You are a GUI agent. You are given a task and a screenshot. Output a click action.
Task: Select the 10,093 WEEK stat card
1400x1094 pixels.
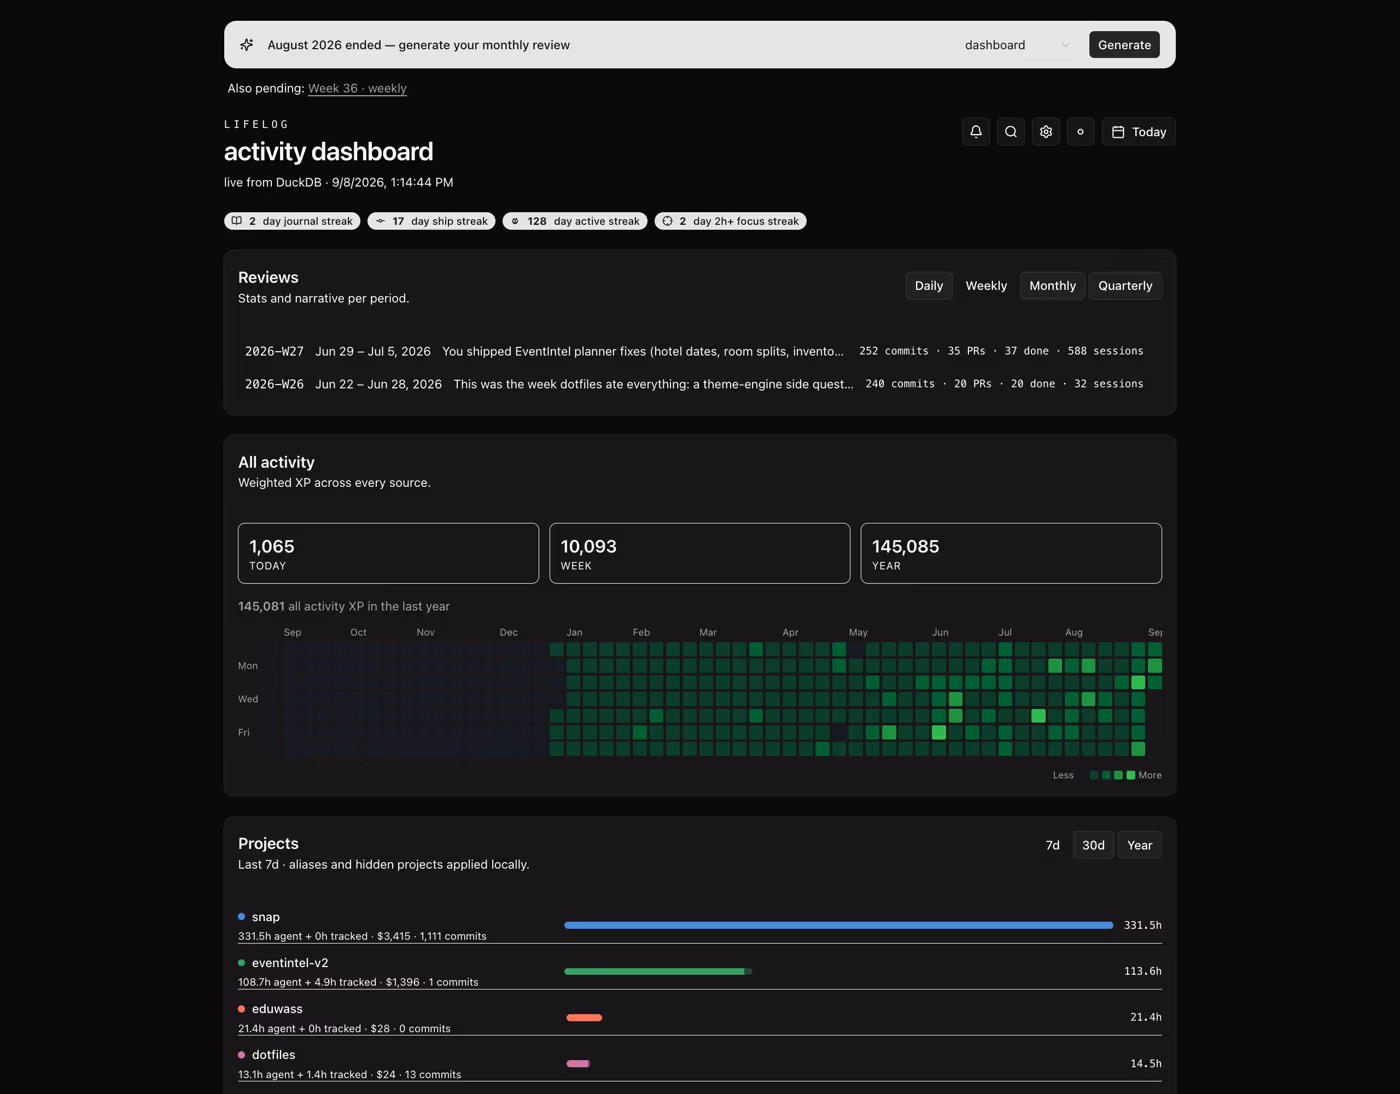click(700, 553)
